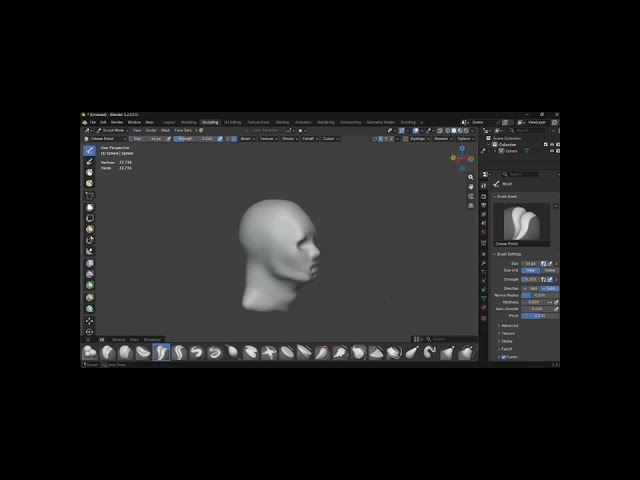Open the Render properties tab icon
The image size is (640, 480).
pos(484,196)
